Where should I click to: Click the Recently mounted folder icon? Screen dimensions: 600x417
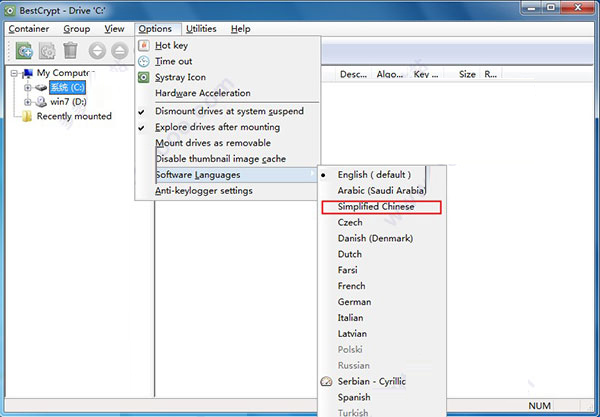[27, 116]
